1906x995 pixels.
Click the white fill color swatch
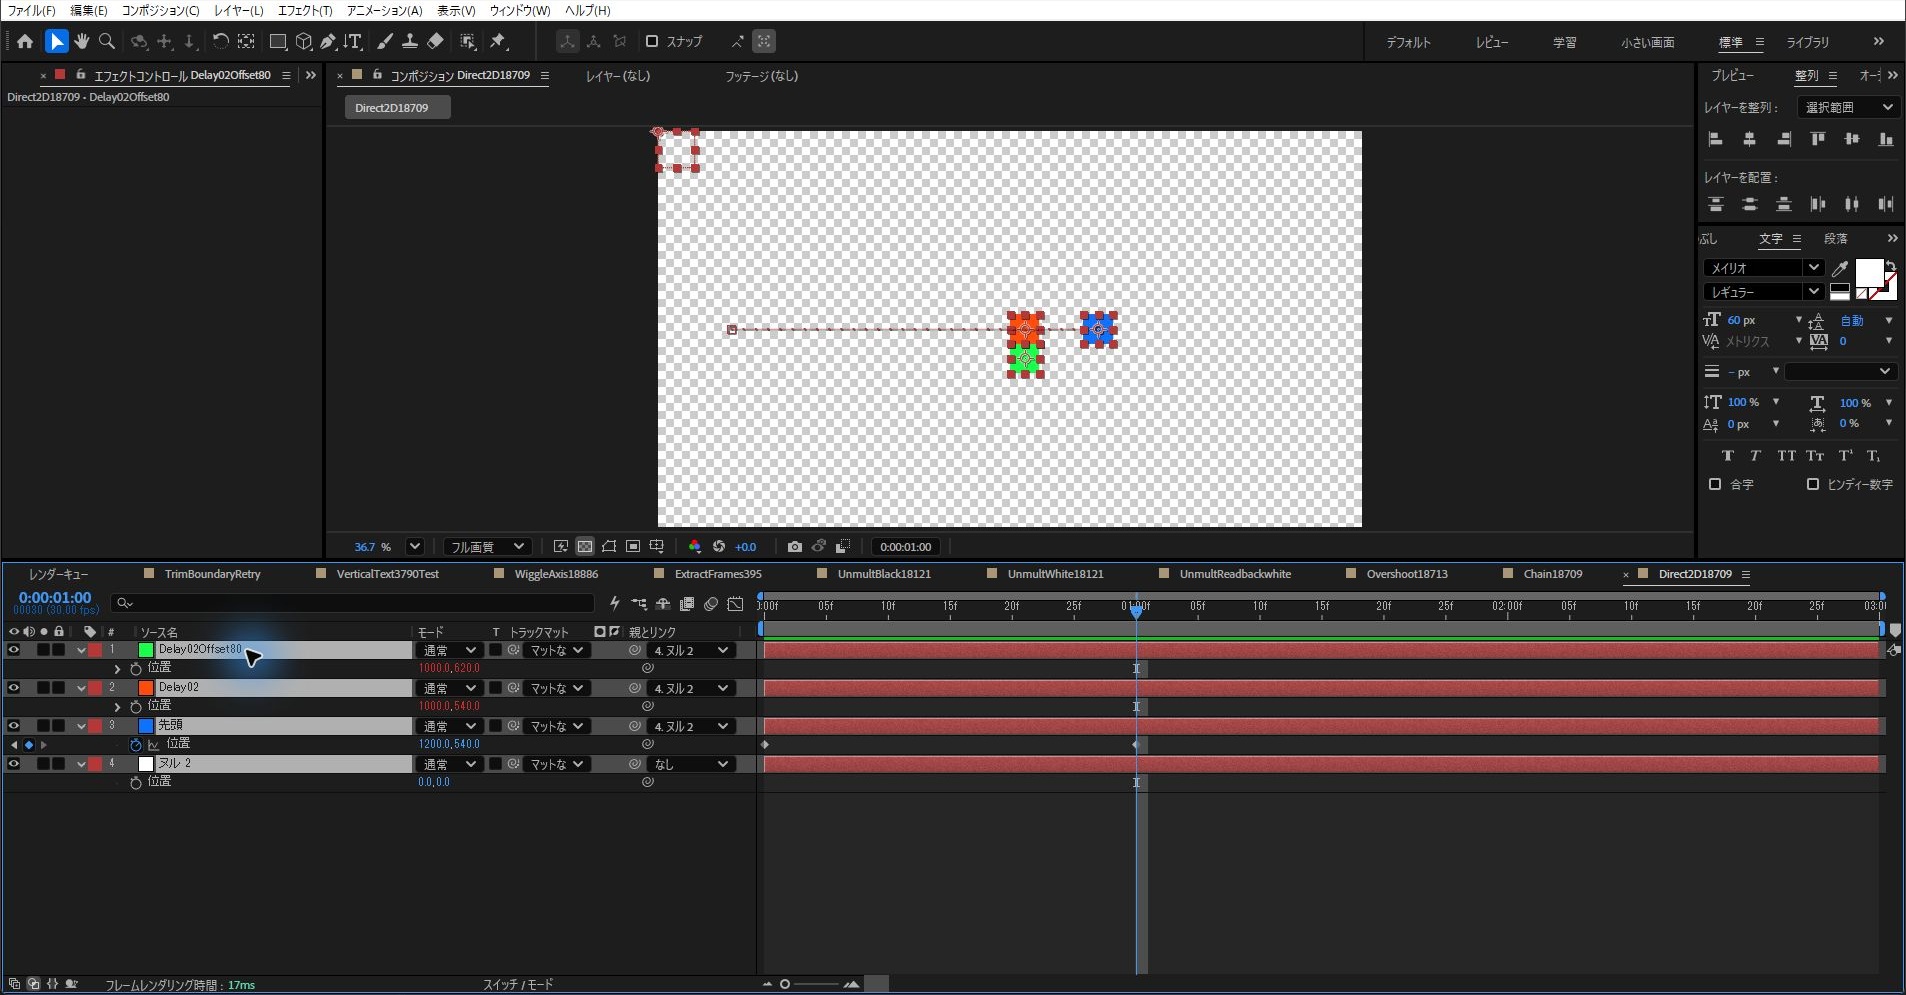pos(1868,272)
